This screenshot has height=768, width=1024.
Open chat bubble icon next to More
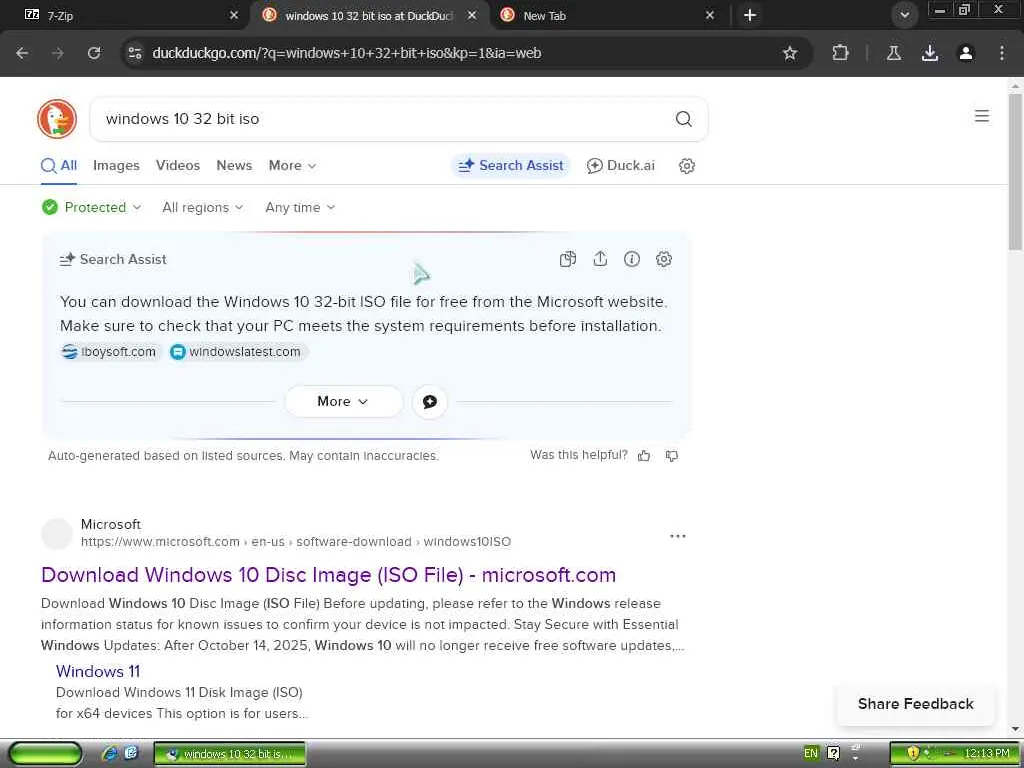430,402
